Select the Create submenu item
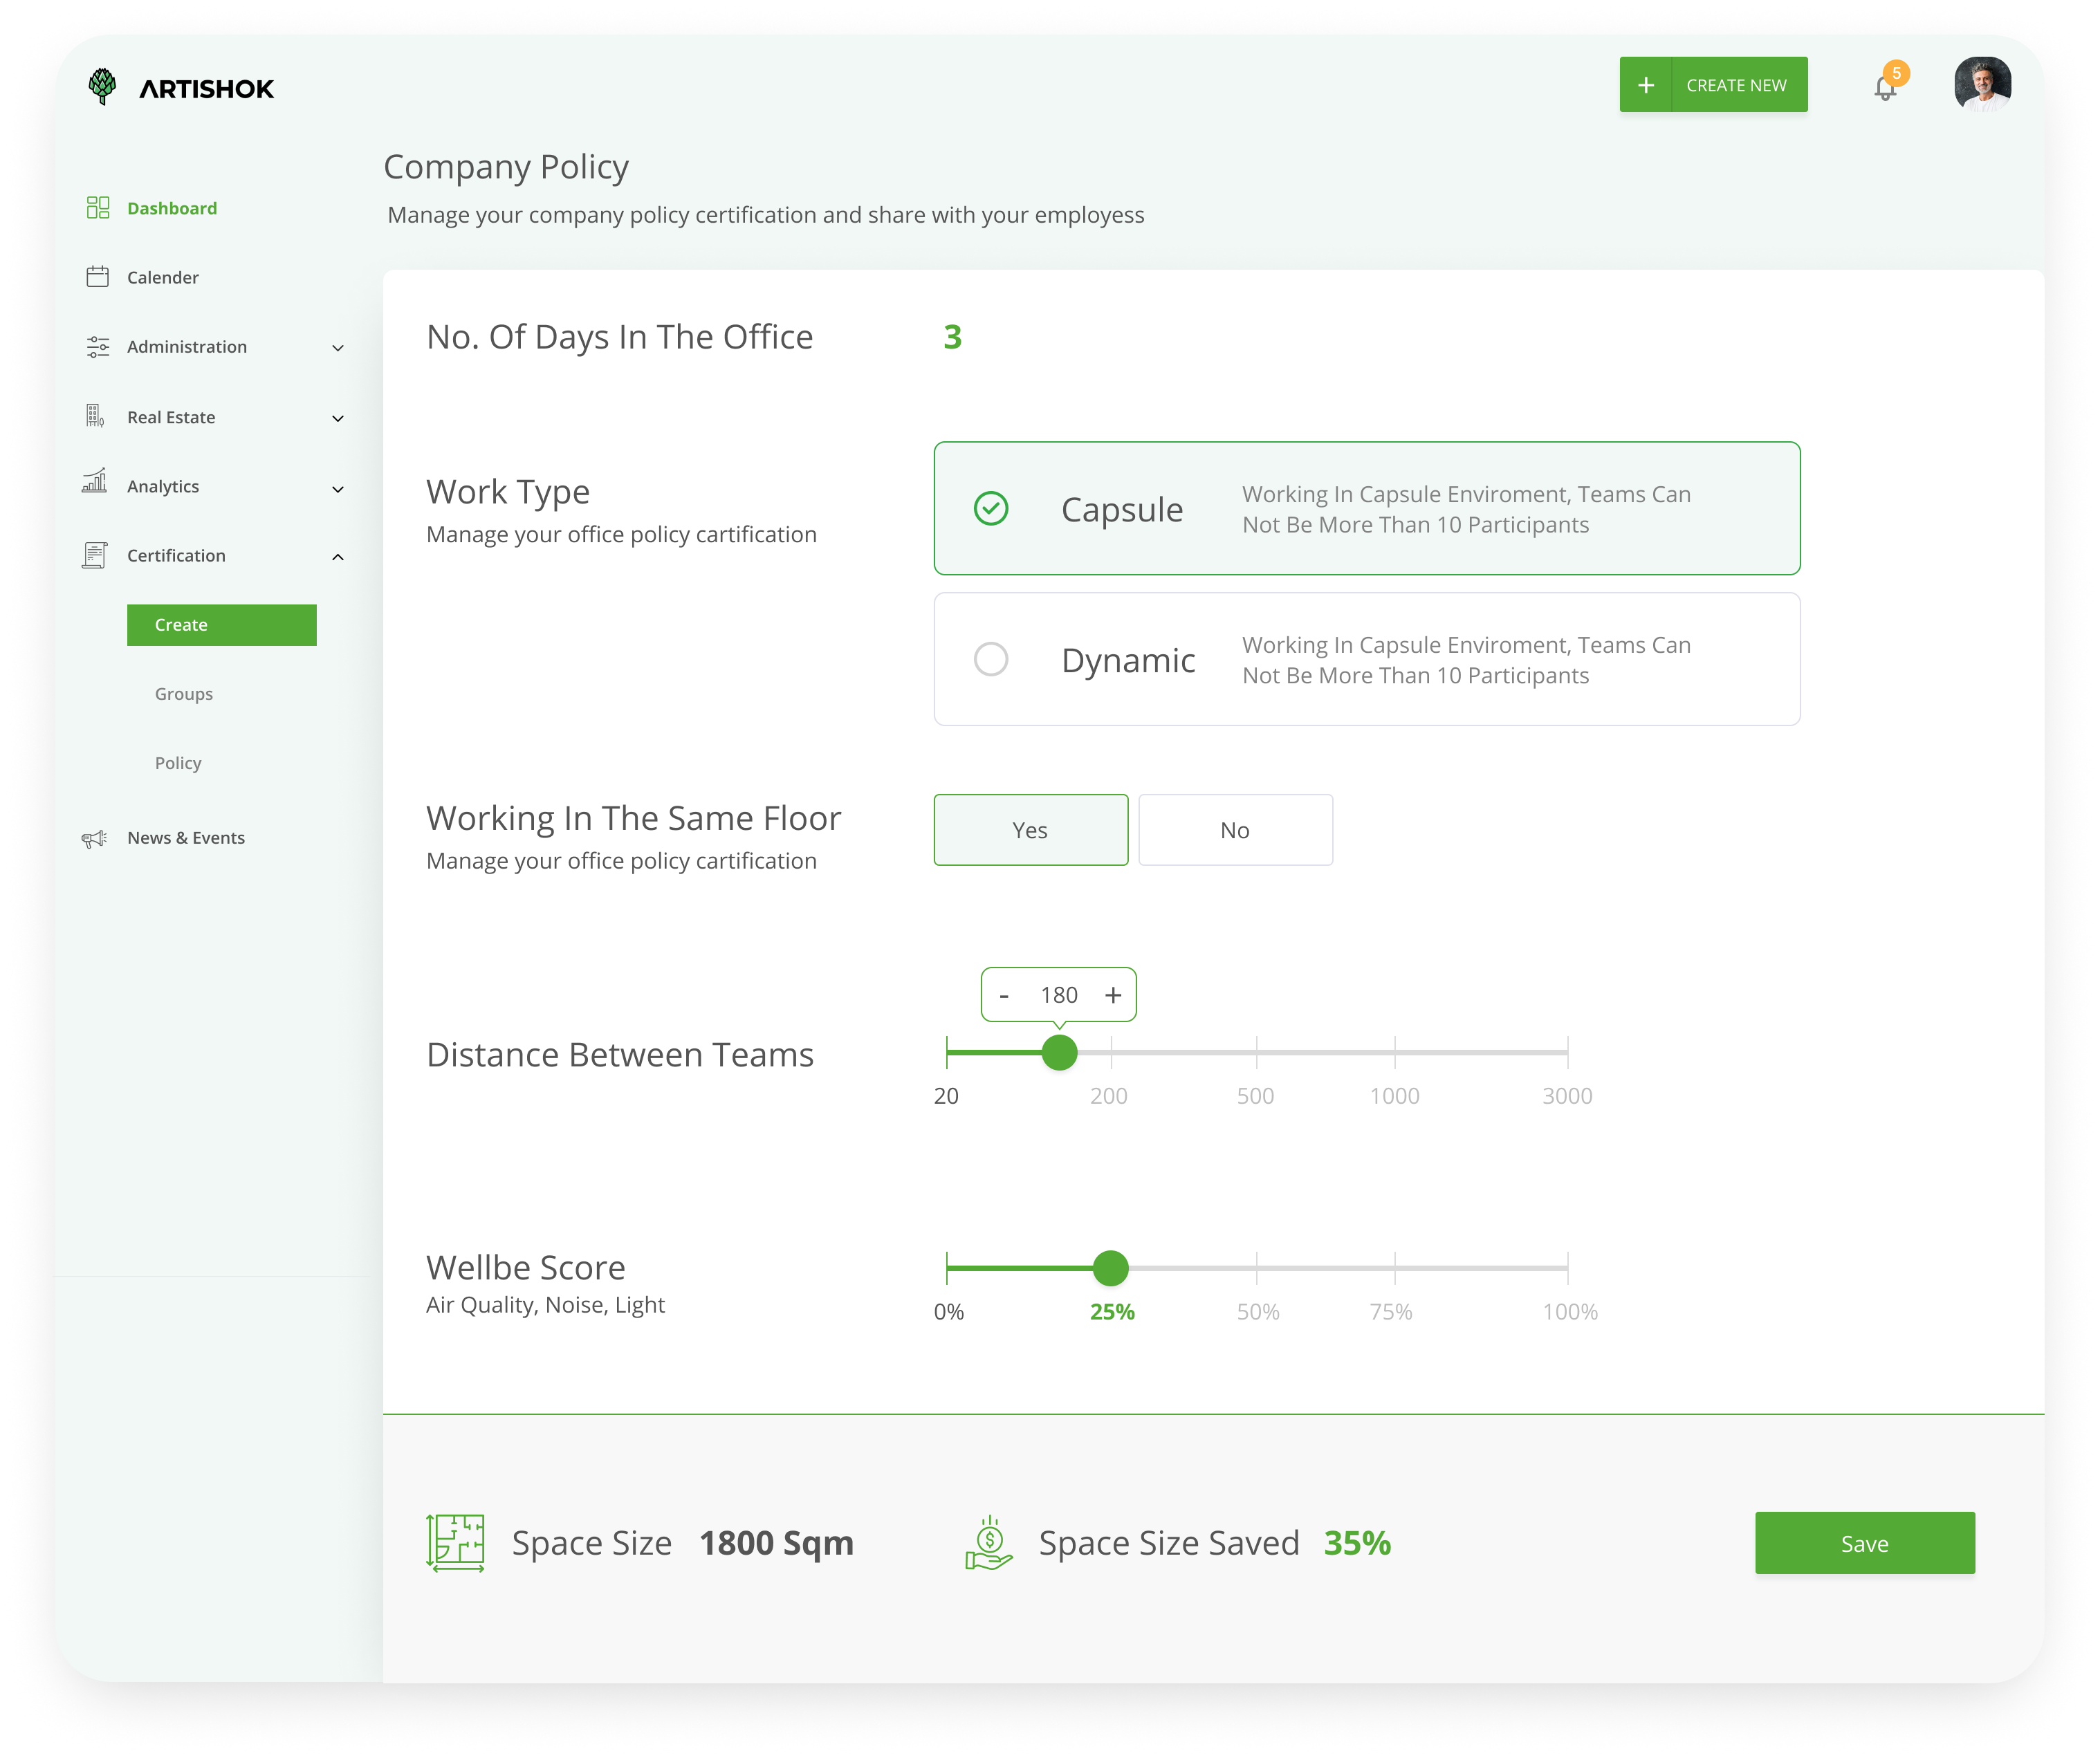The width and height of the screenshot is (2100, 1758). click(222, 625)
